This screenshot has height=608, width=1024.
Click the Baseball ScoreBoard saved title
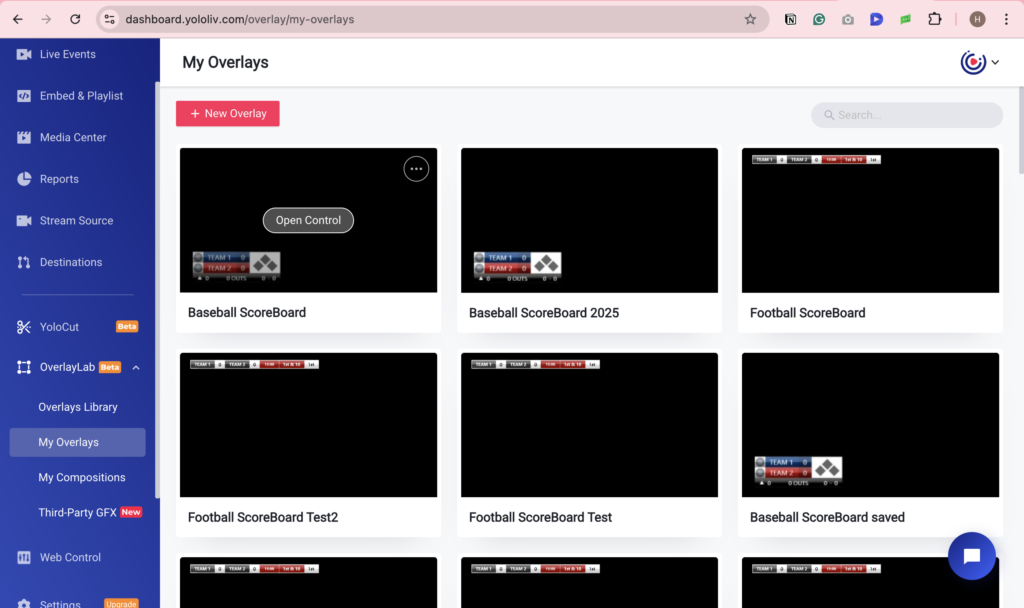(827, 517)
